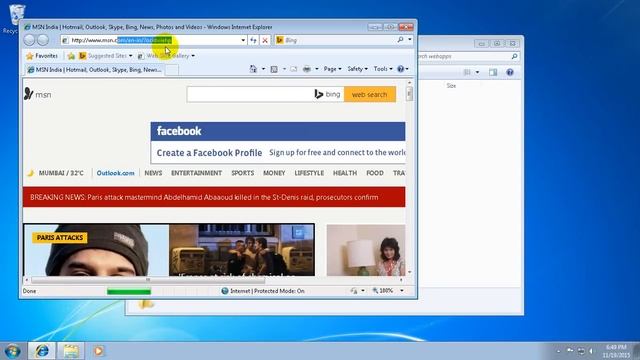Click Create a Facebook Profile link

click(209, 153)
